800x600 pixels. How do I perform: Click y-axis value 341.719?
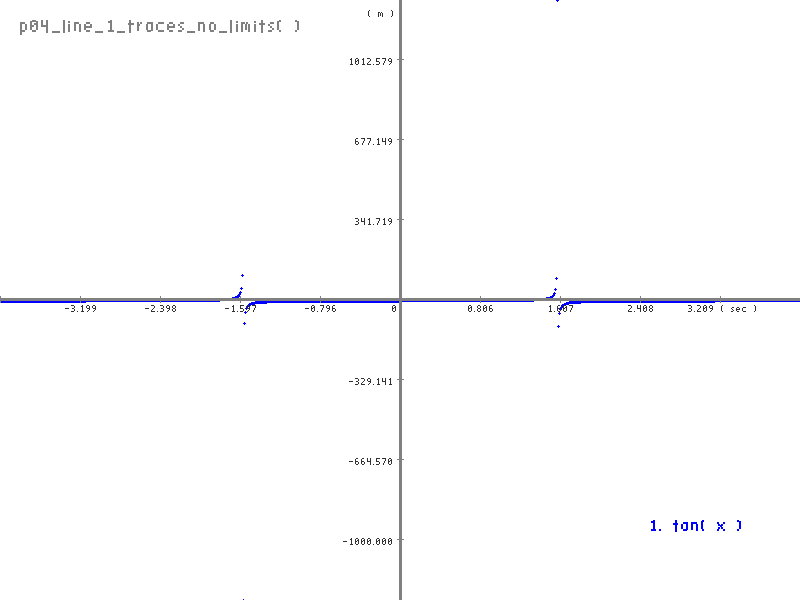(x=373, y=221)
